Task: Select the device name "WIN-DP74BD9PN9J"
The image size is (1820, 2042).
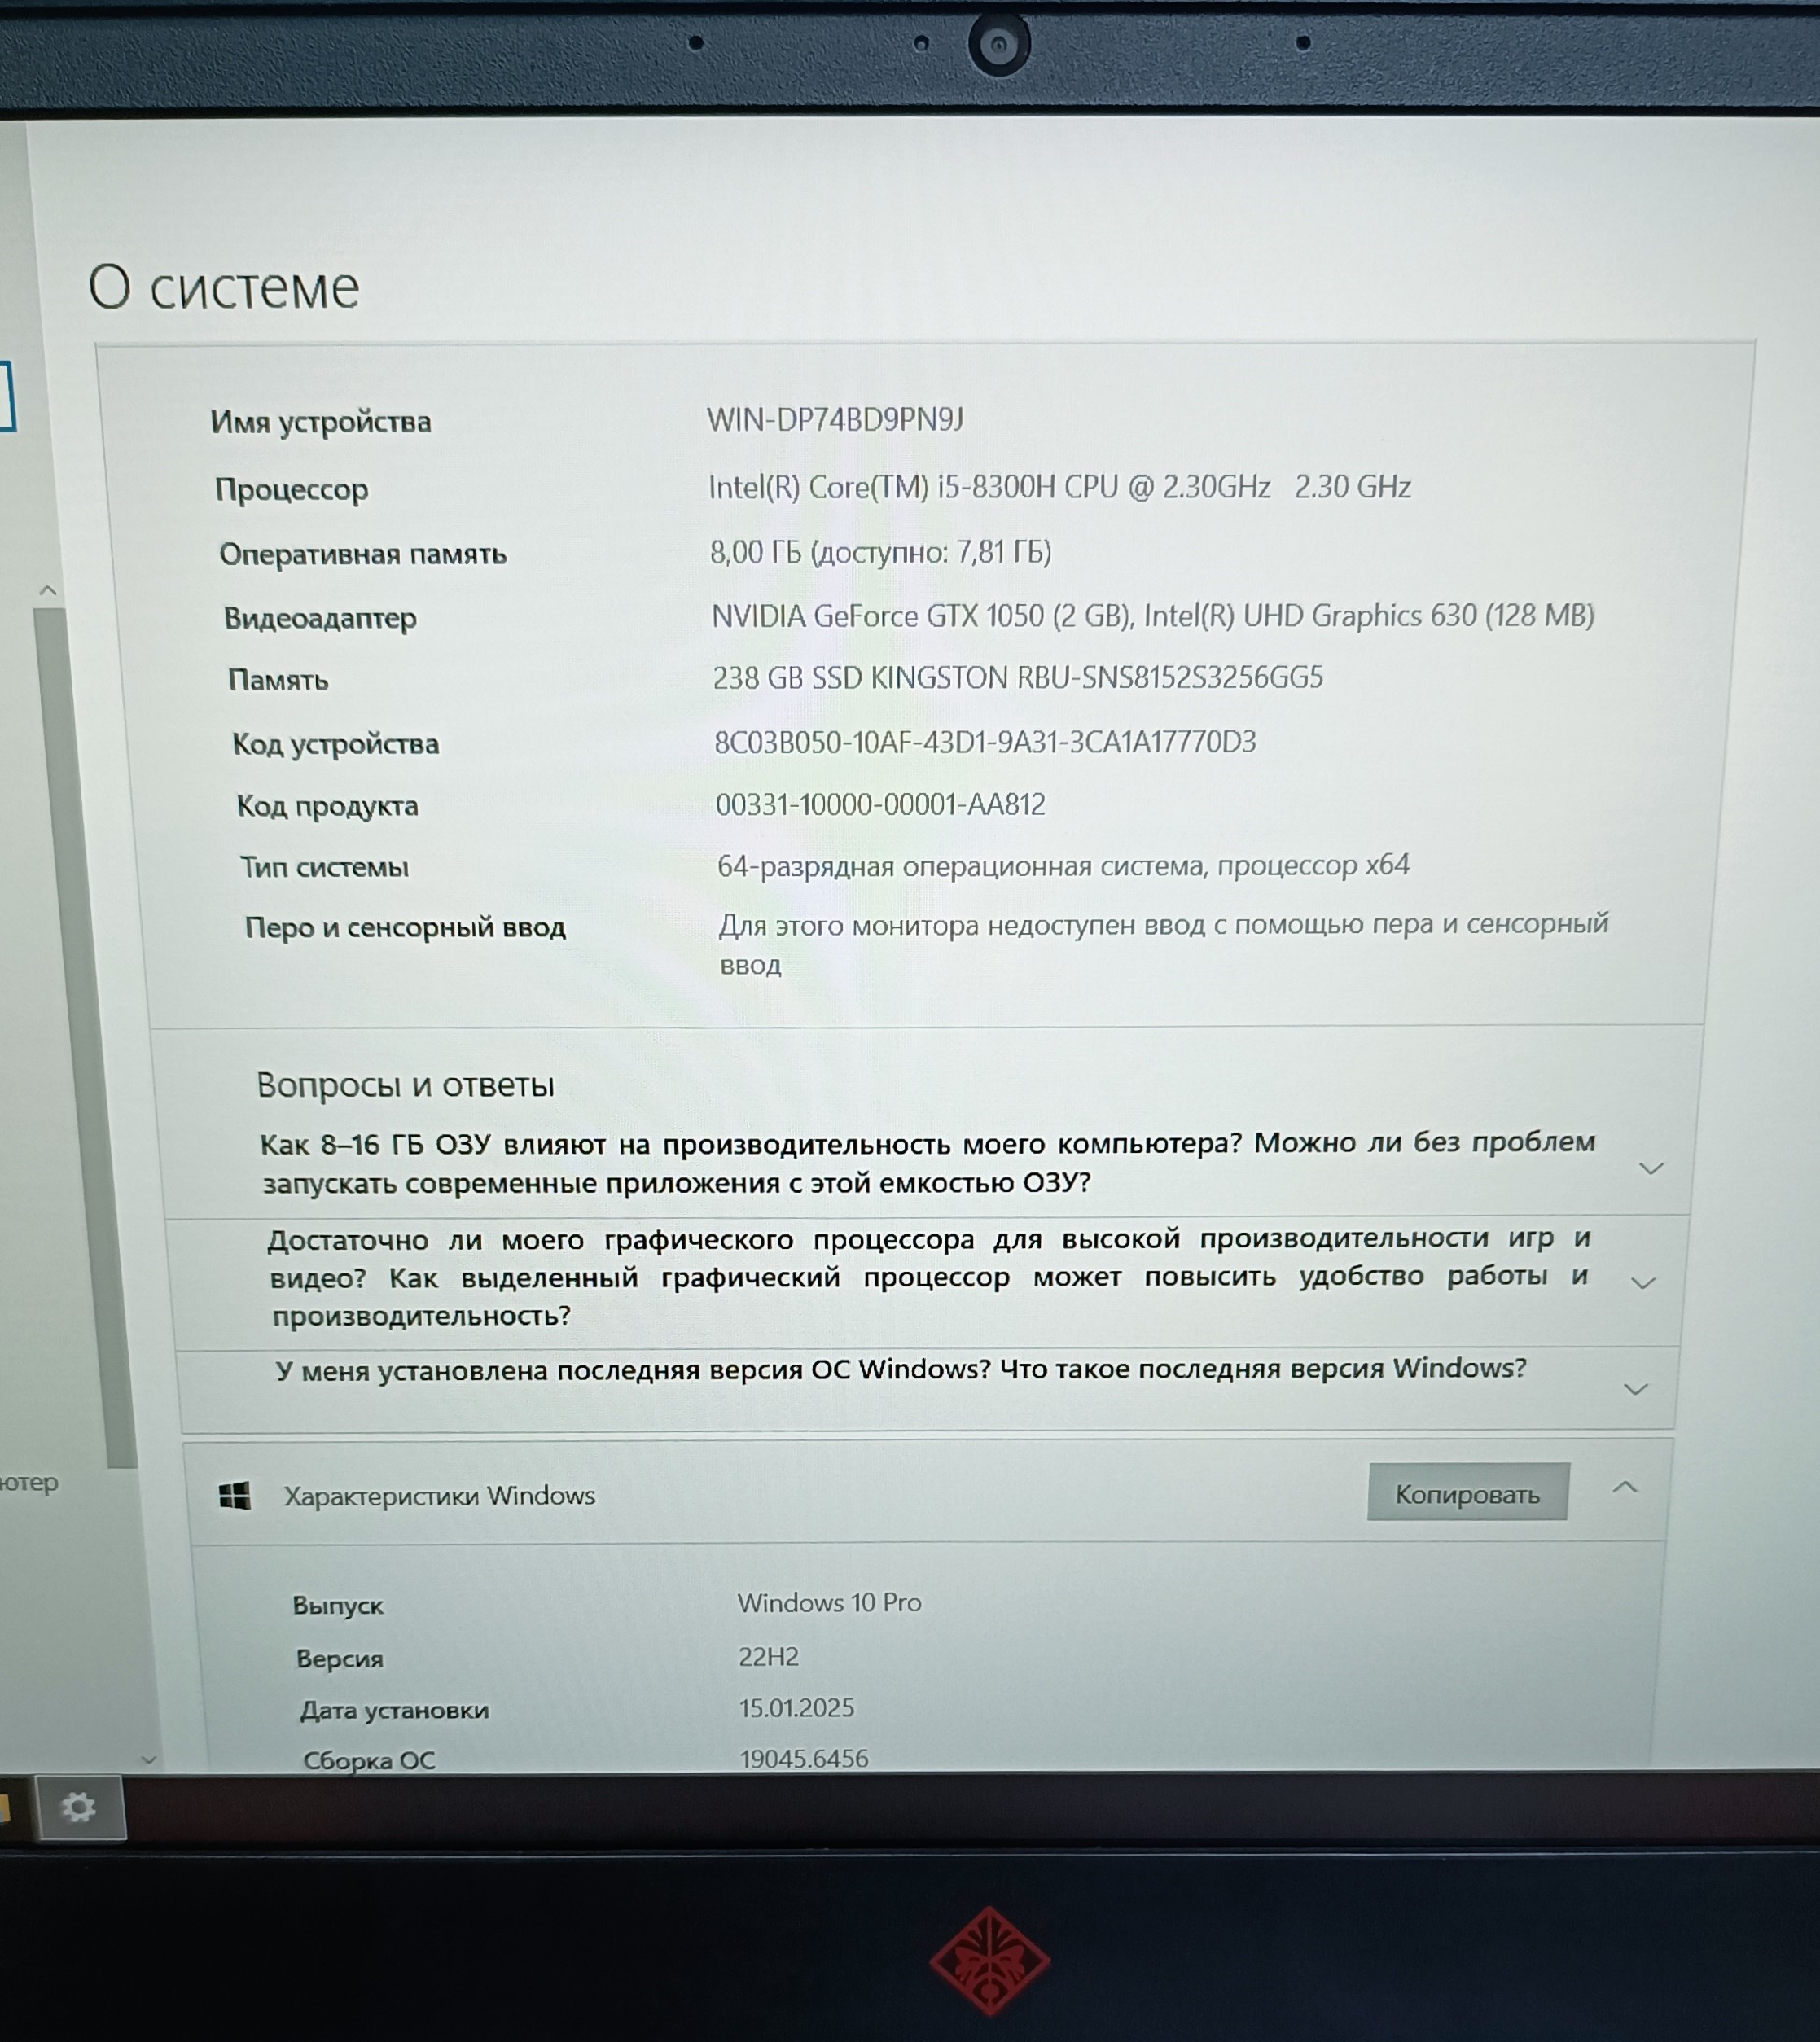Action: 835,419
